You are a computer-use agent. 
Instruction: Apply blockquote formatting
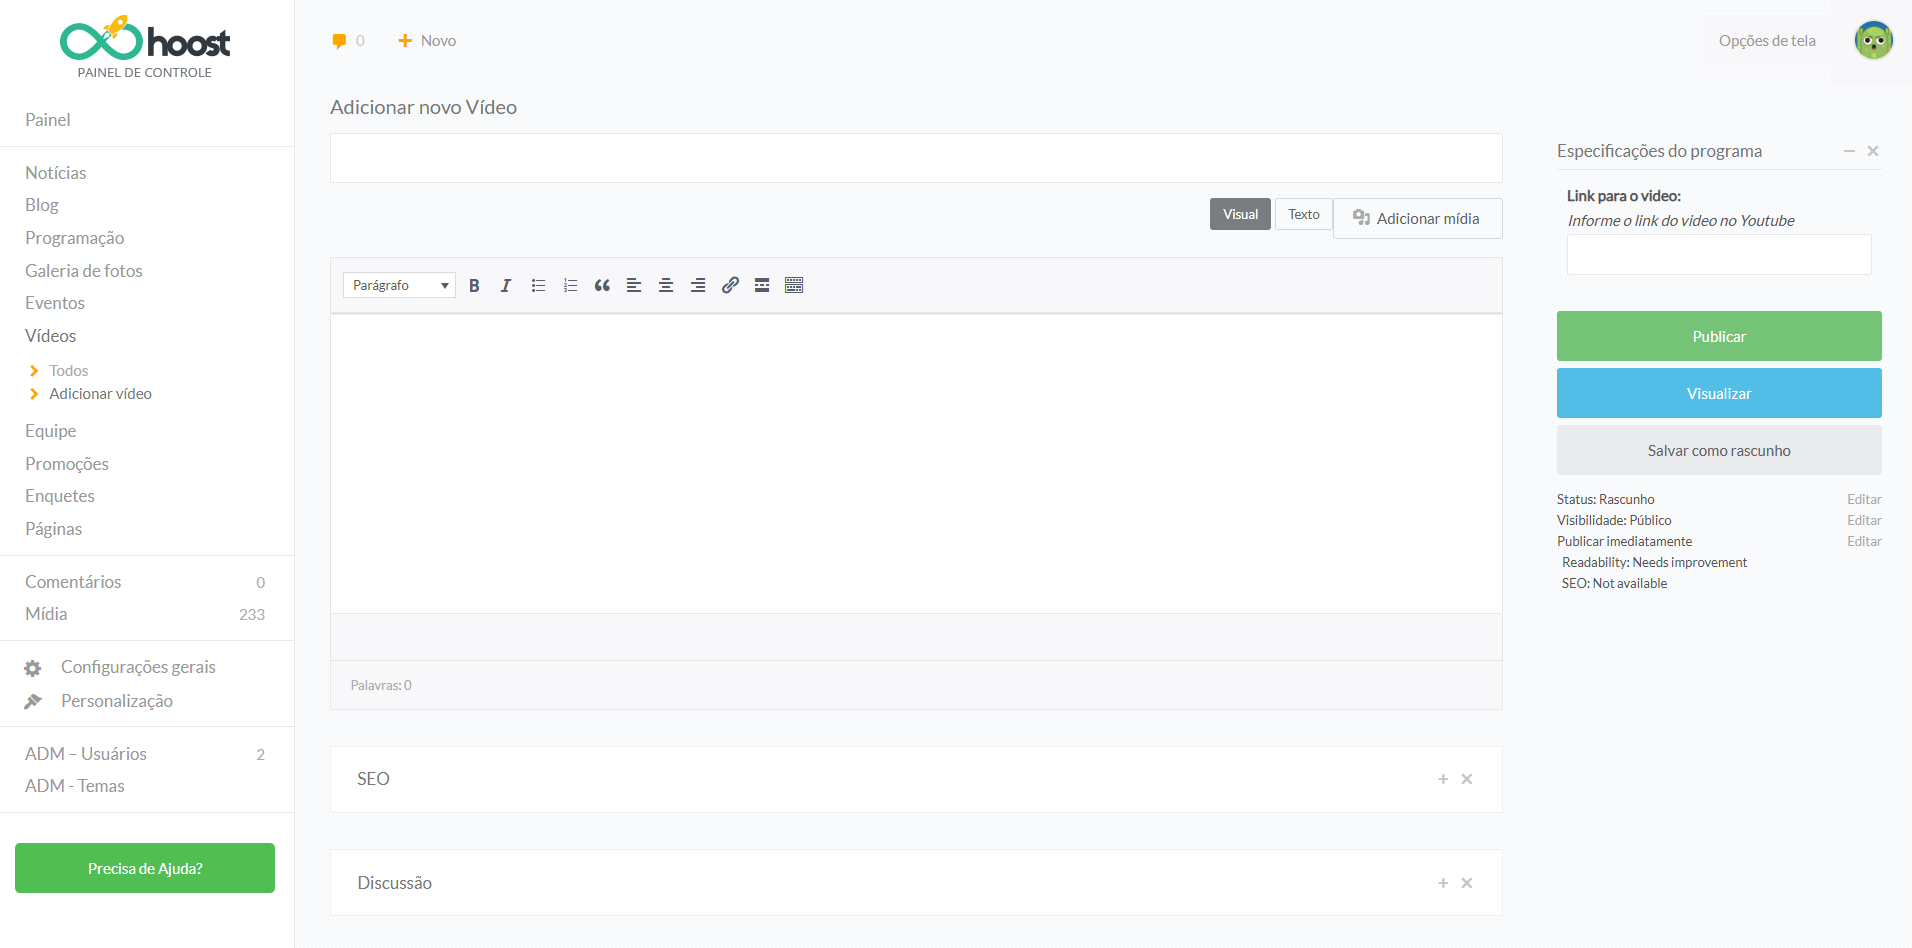(x=602, y=286)
